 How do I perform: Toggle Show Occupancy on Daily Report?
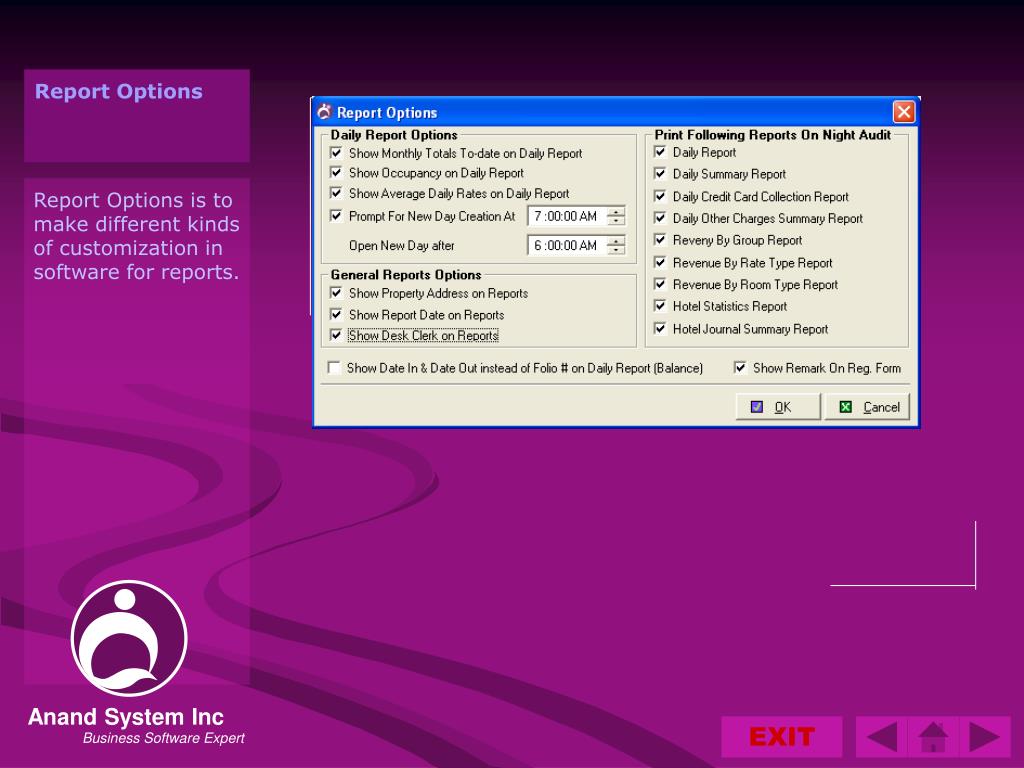pyautogui.click(x=336, y=172)
